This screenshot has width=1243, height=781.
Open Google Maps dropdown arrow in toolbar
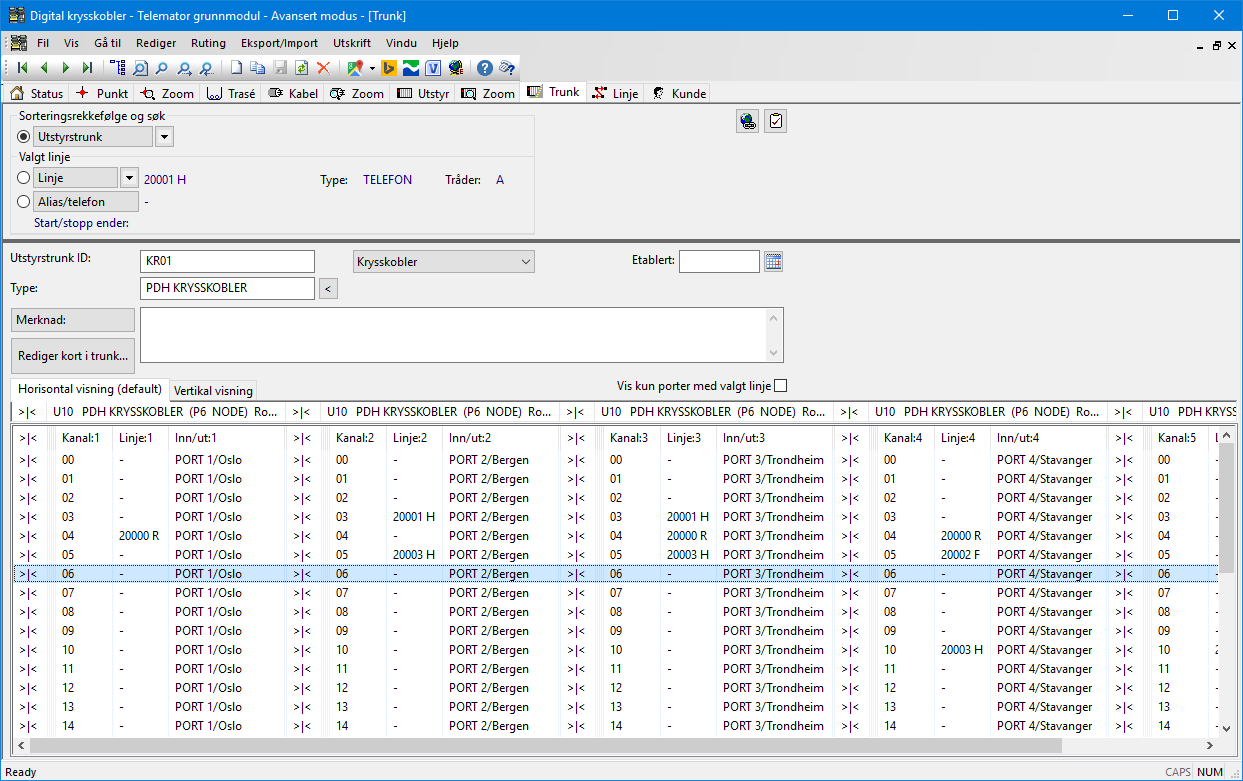point(372,68)
